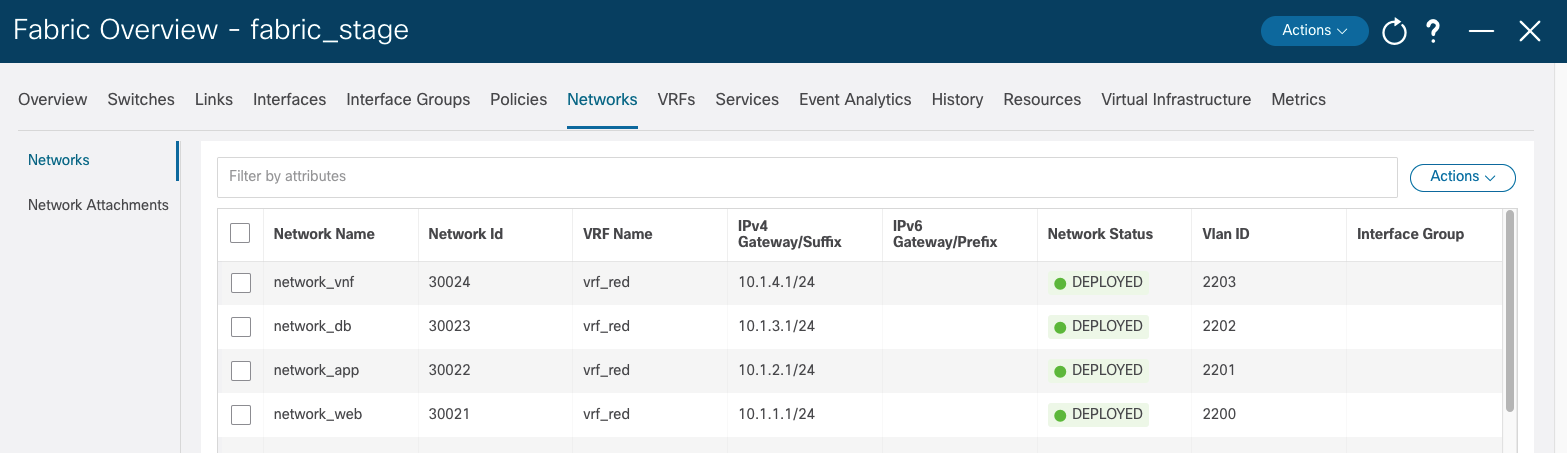Click the DEPLOYED status for network_vnf
The width and height of the screenshot is (1567, 453).
coord(1098,283)
